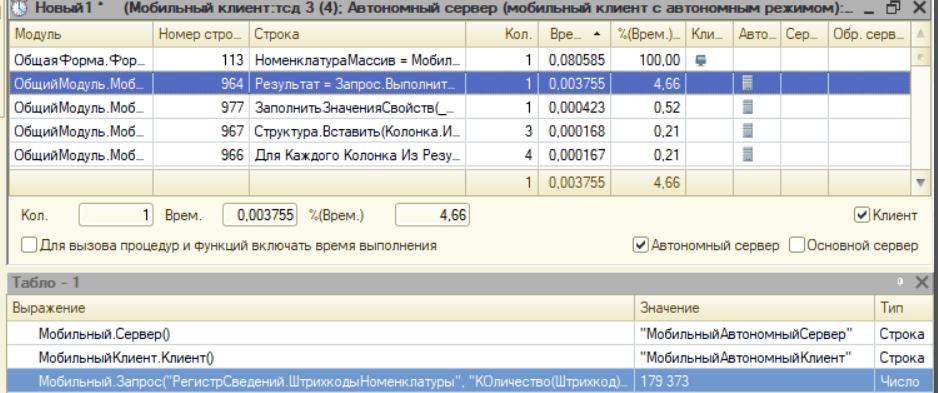
Task: Enable the Основной сервер checkbox
Action: 797,245
